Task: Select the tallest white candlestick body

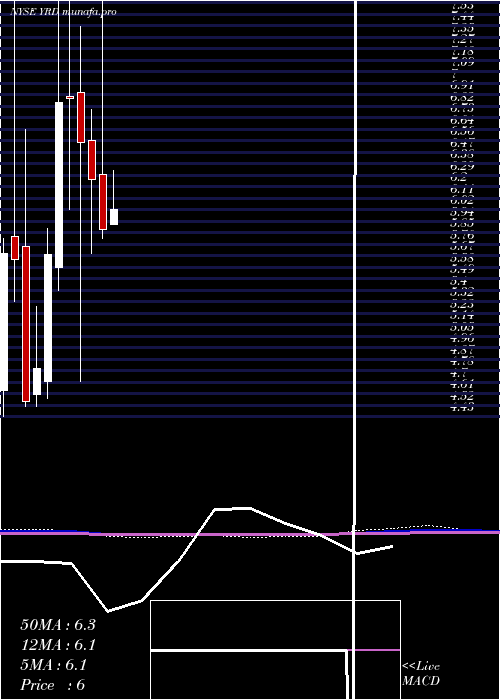Action: (59, 185)
